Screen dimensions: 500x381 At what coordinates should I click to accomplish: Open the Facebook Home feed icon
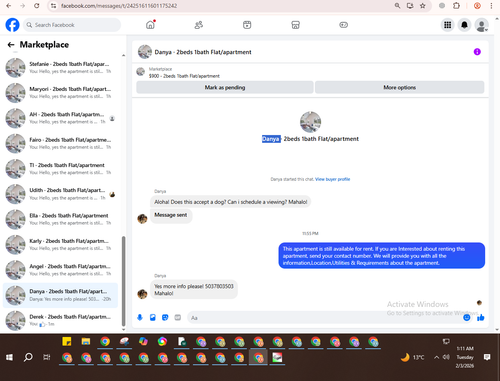tap(150, 25)
